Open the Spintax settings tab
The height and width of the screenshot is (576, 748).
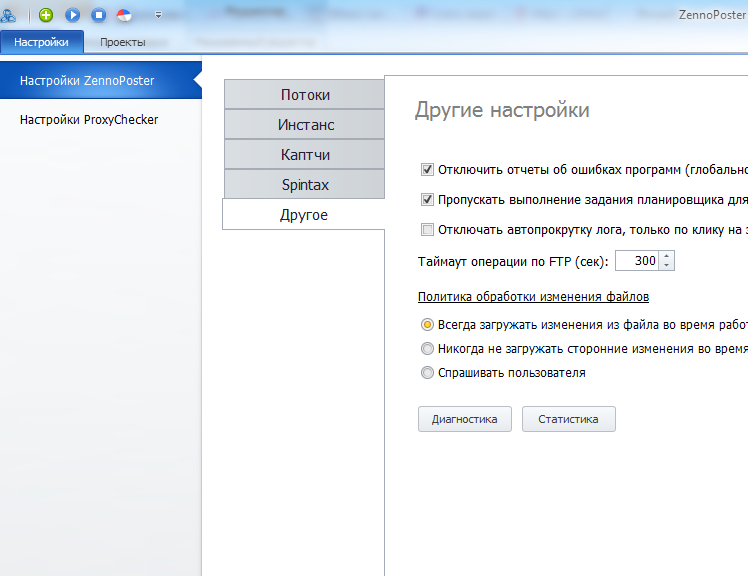(x=304, y=185)
